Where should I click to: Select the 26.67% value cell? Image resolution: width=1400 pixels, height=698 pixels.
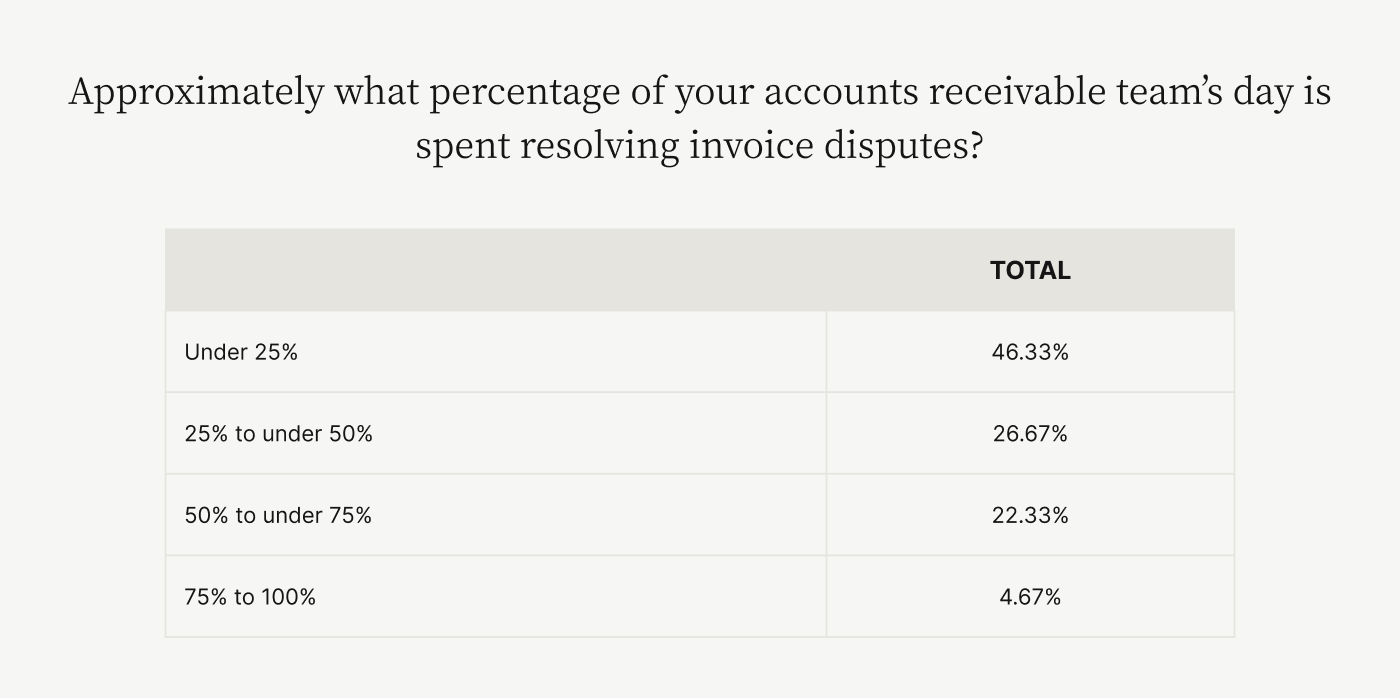(x=1030, y=434)
